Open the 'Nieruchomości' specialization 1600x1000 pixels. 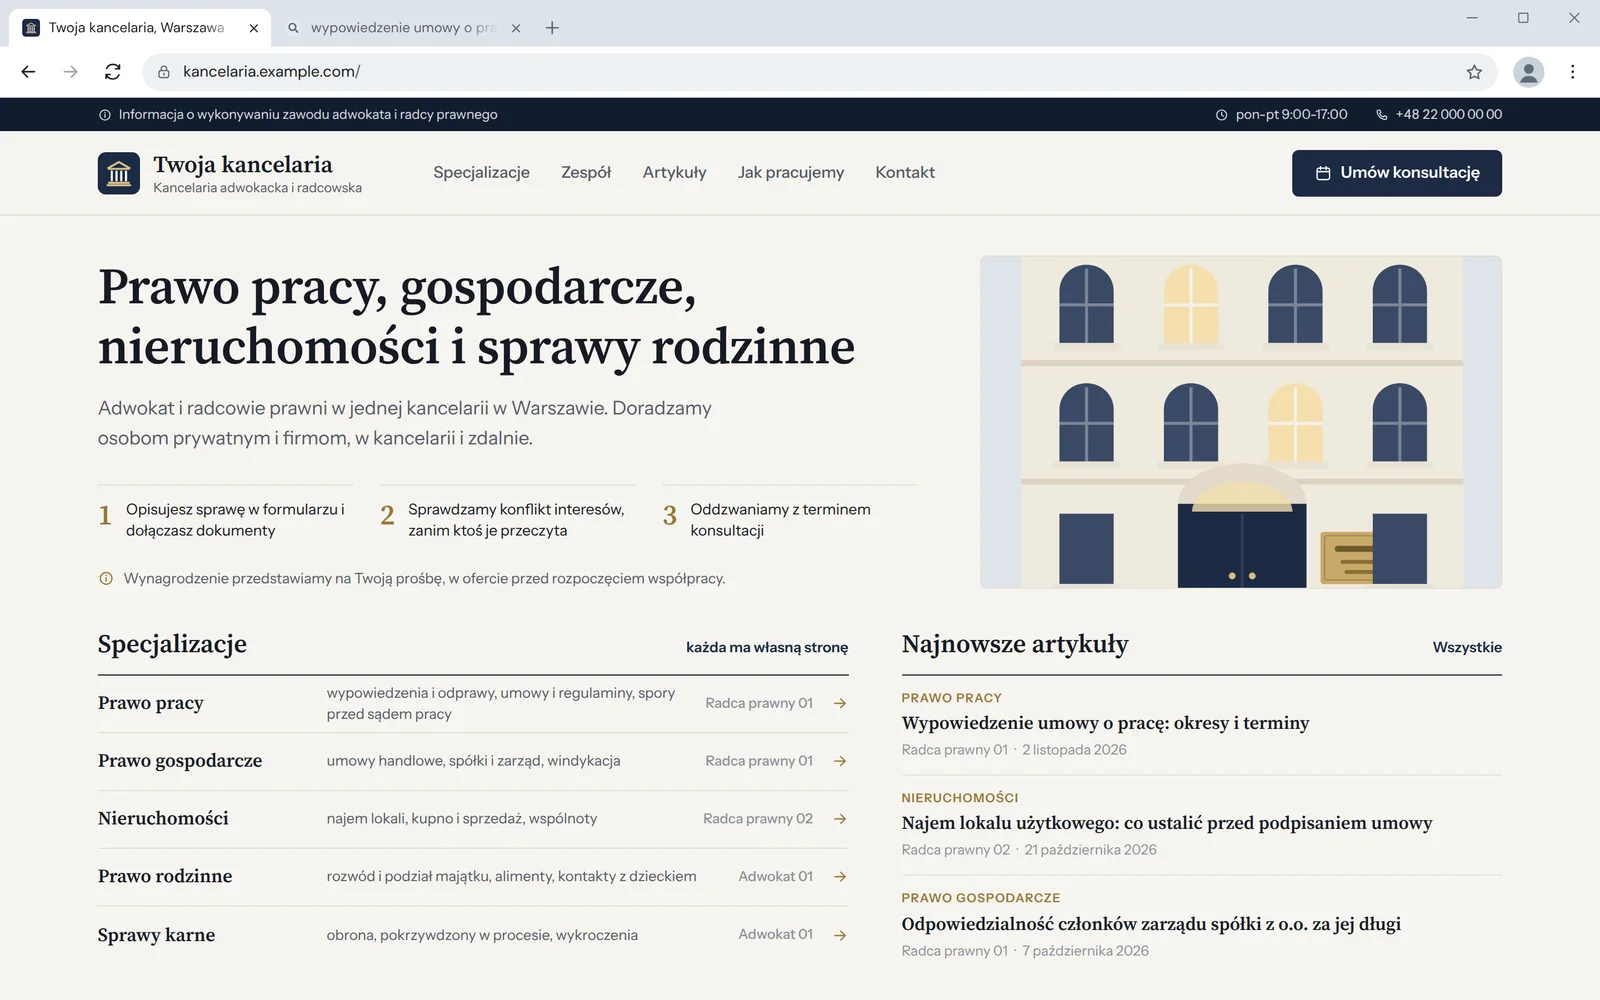(163, 819)
